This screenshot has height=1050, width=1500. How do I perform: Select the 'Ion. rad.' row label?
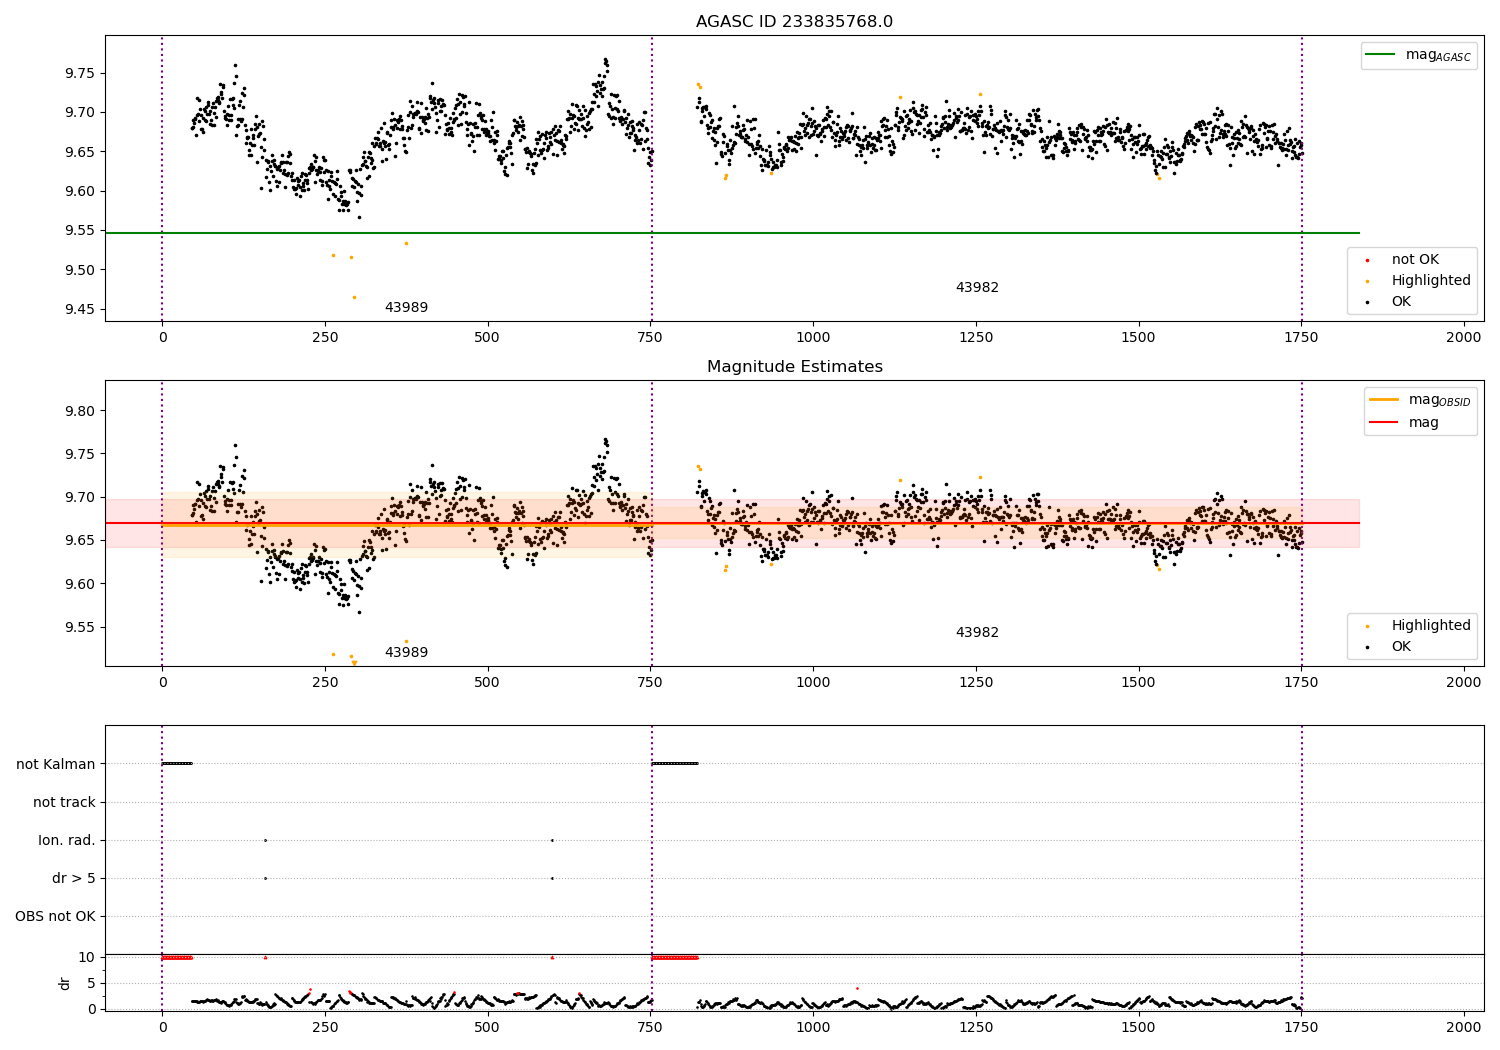(x=67, y=841)
